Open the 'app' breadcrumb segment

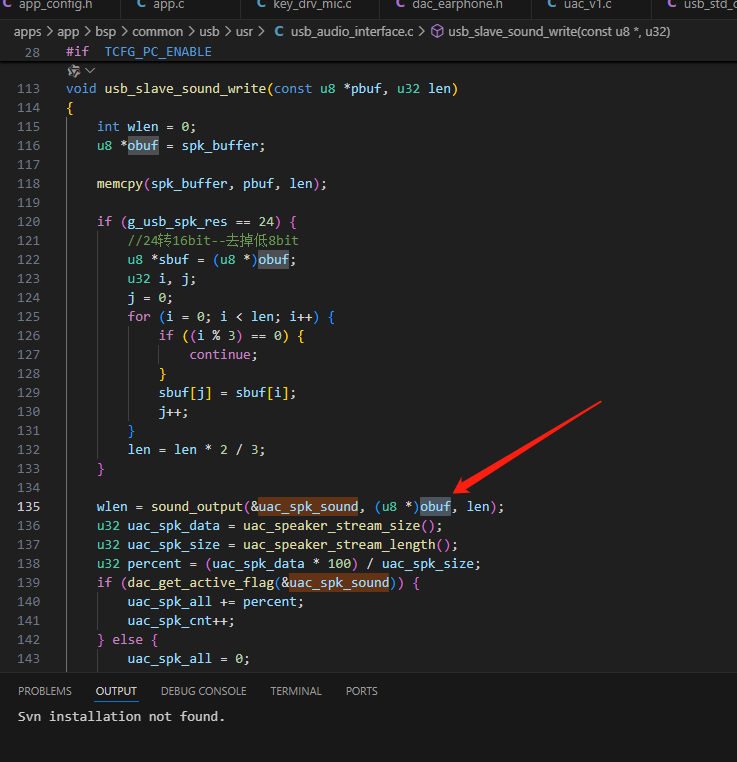point(68,32)
